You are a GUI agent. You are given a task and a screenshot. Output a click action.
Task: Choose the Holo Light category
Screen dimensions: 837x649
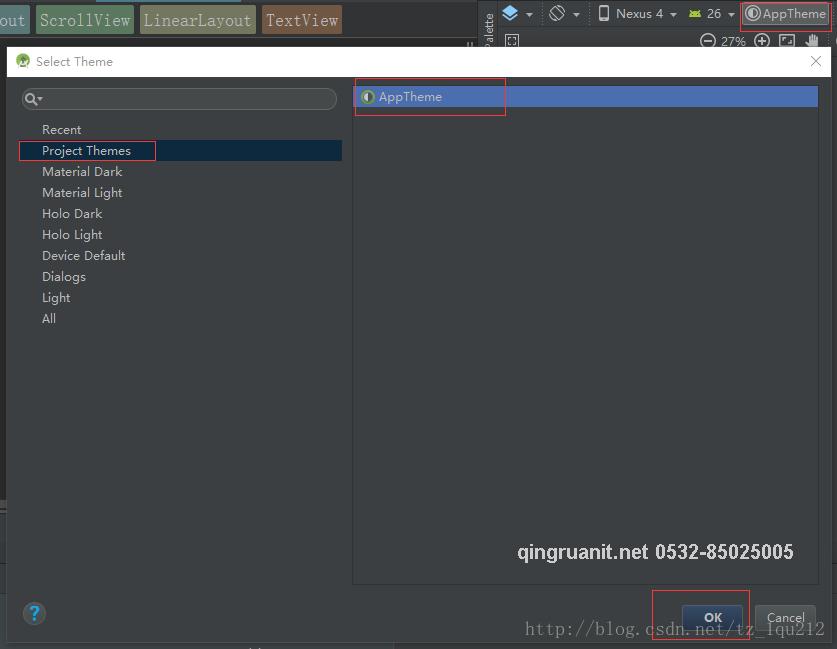pos(72,235)
